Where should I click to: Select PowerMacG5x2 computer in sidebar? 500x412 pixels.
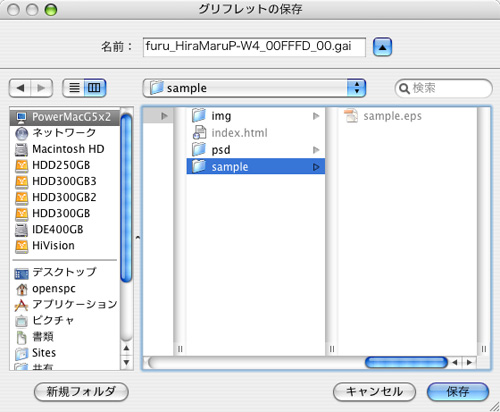65,117
